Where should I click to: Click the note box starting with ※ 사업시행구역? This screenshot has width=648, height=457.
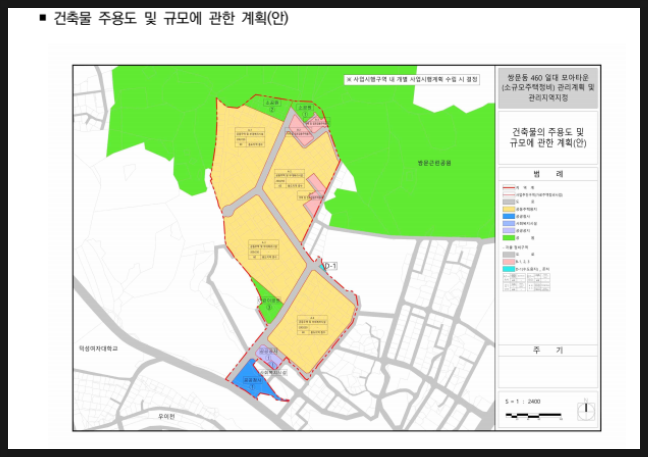pos(412,79)
